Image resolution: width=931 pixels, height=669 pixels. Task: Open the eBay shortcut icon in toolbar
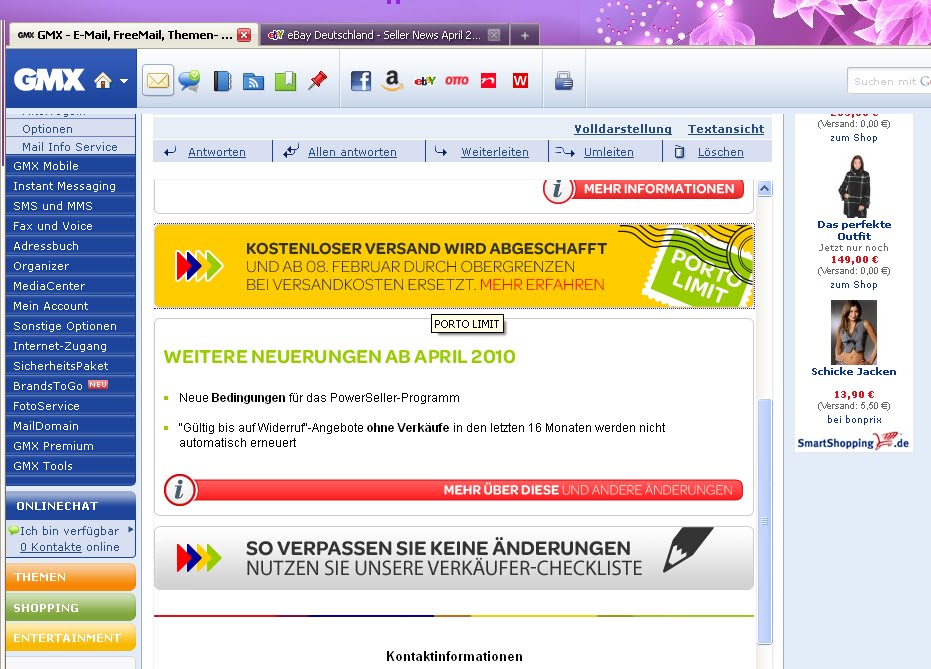point(425,81)
